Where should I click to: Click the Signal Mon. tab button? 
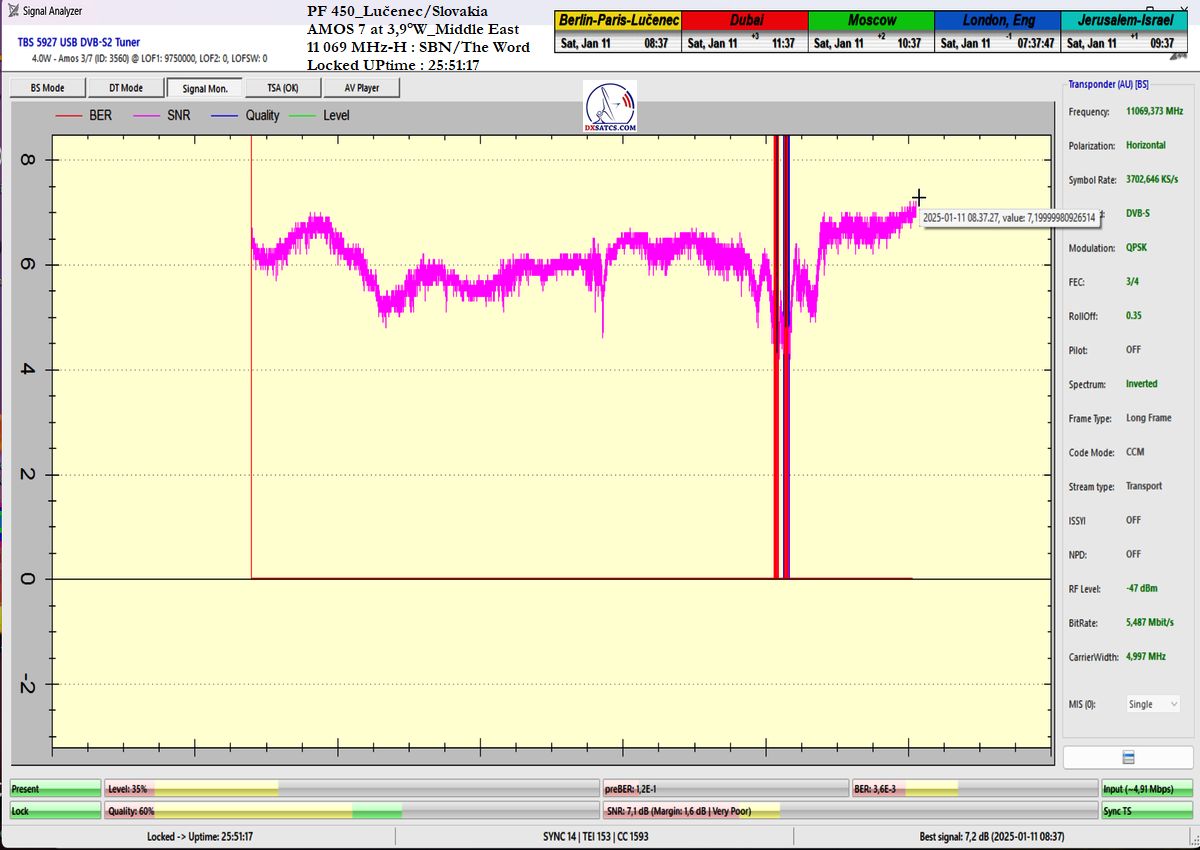[x=204, y=88]
